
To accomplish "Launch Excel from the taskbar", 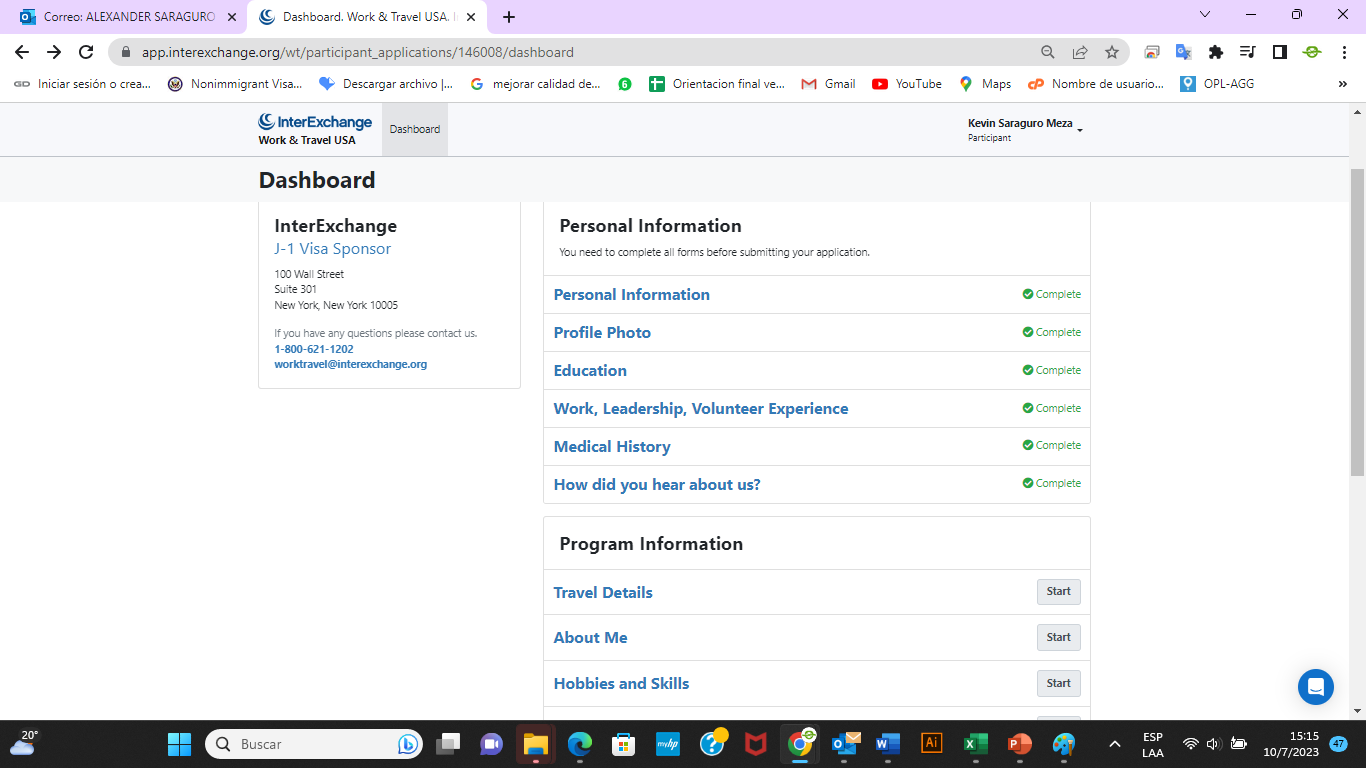I will [x=975, y=744].
